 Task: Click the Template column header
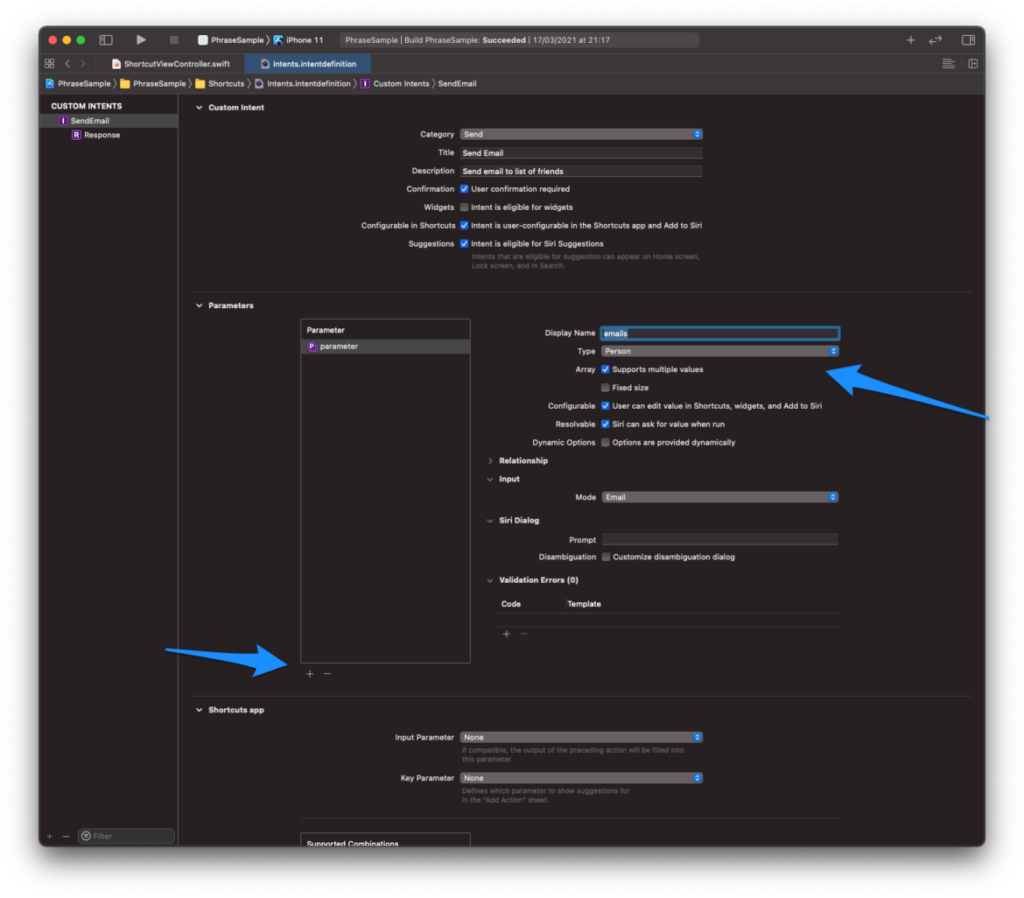[x=584, y=604]
